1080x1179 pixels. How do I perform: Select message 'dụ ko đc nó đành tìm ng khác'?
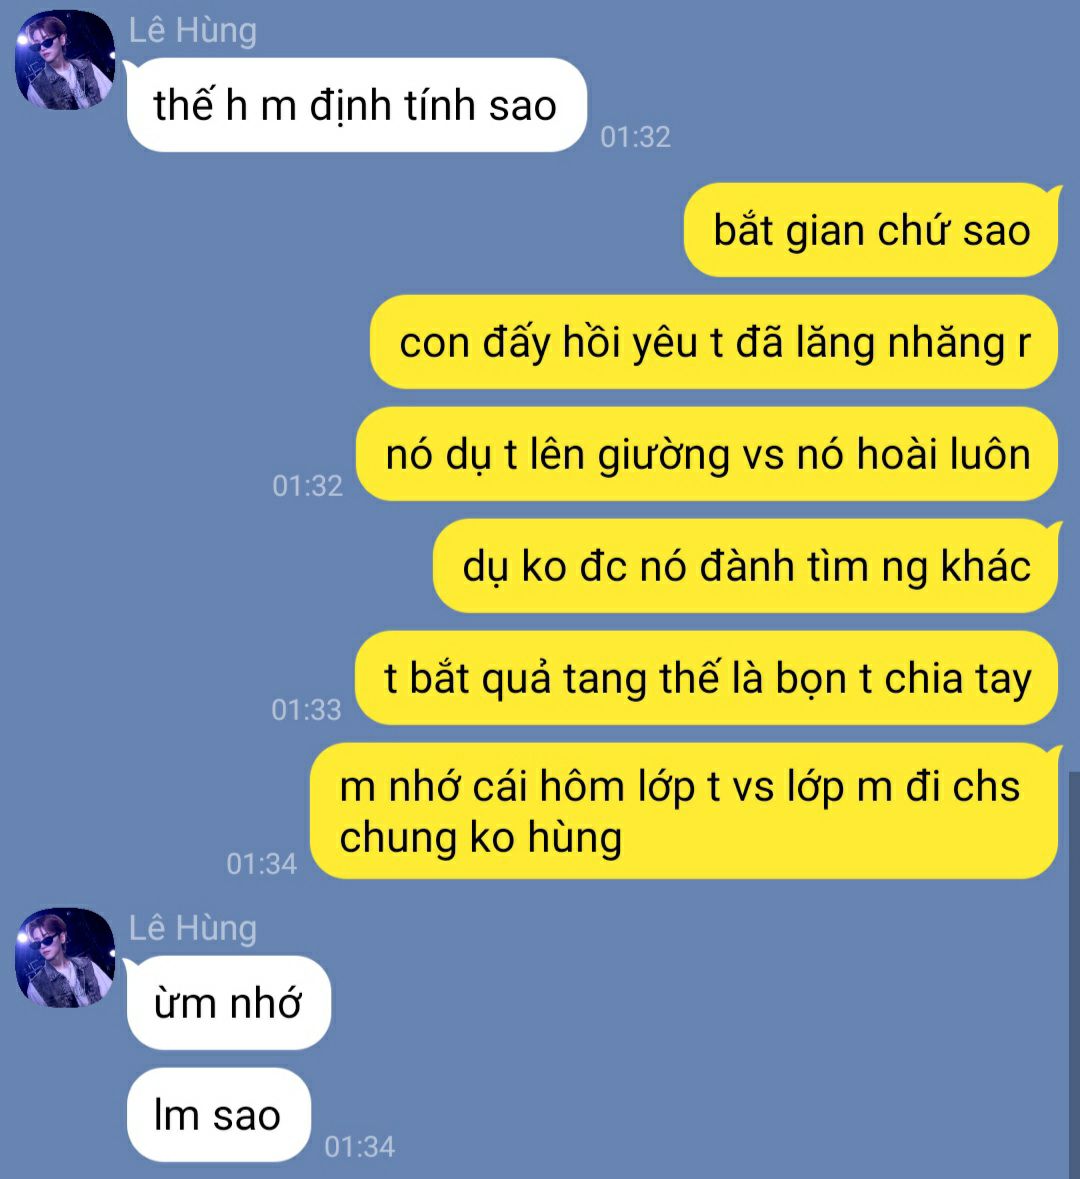pos(746,565)
